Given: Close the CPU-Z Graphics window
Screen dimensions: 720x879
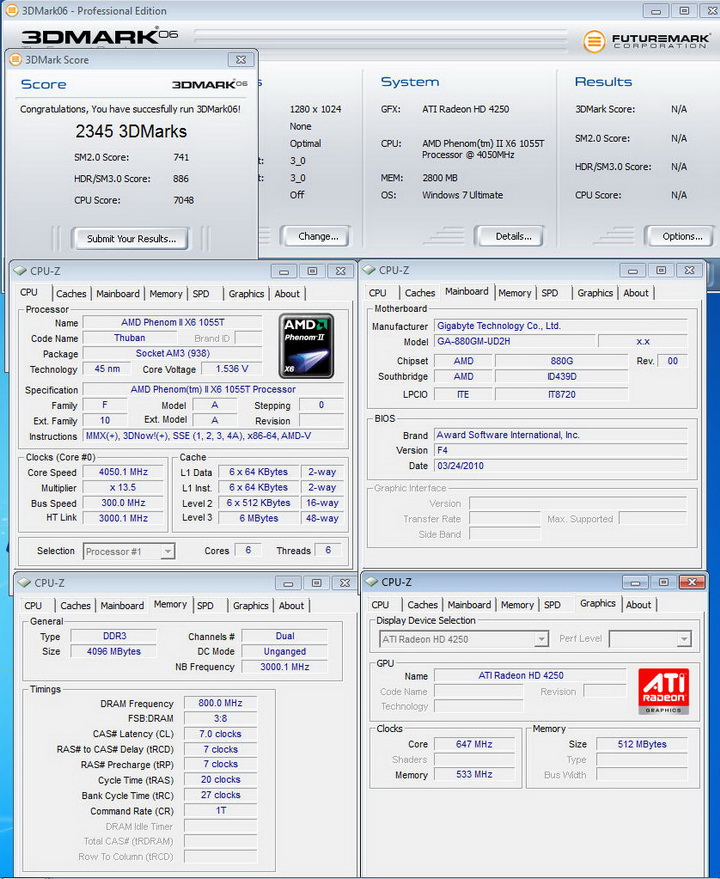Looking at the screenshot, I should click(691, 582).
